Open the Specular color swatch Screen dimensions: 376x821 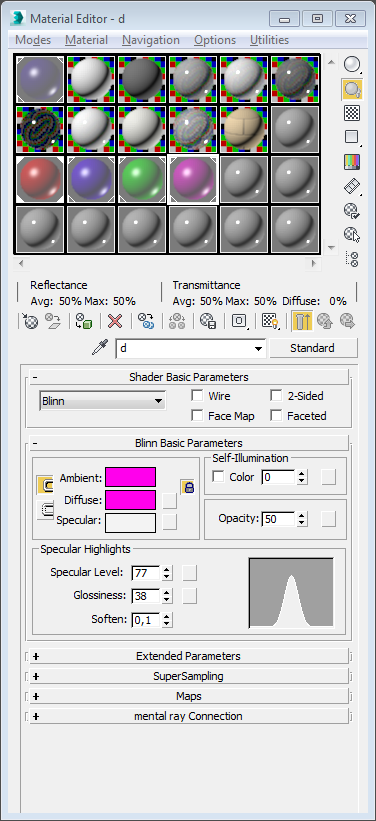pos(130,523)
